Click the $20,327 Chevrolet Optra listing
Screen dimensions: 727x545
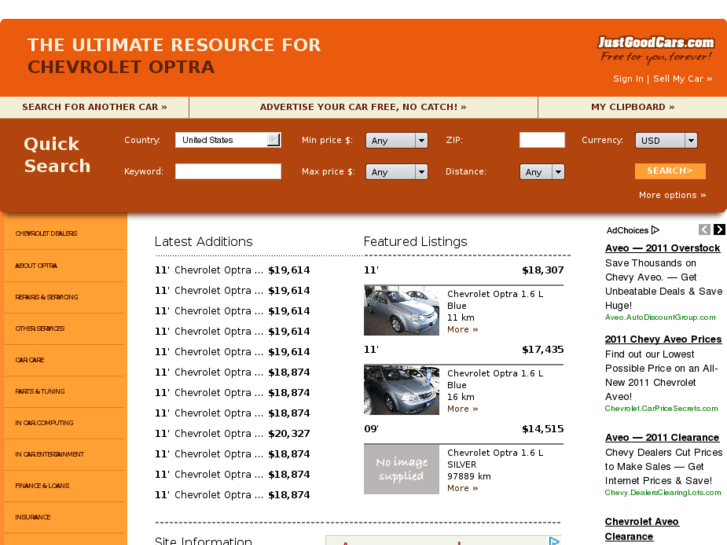(x=232, y=434)
